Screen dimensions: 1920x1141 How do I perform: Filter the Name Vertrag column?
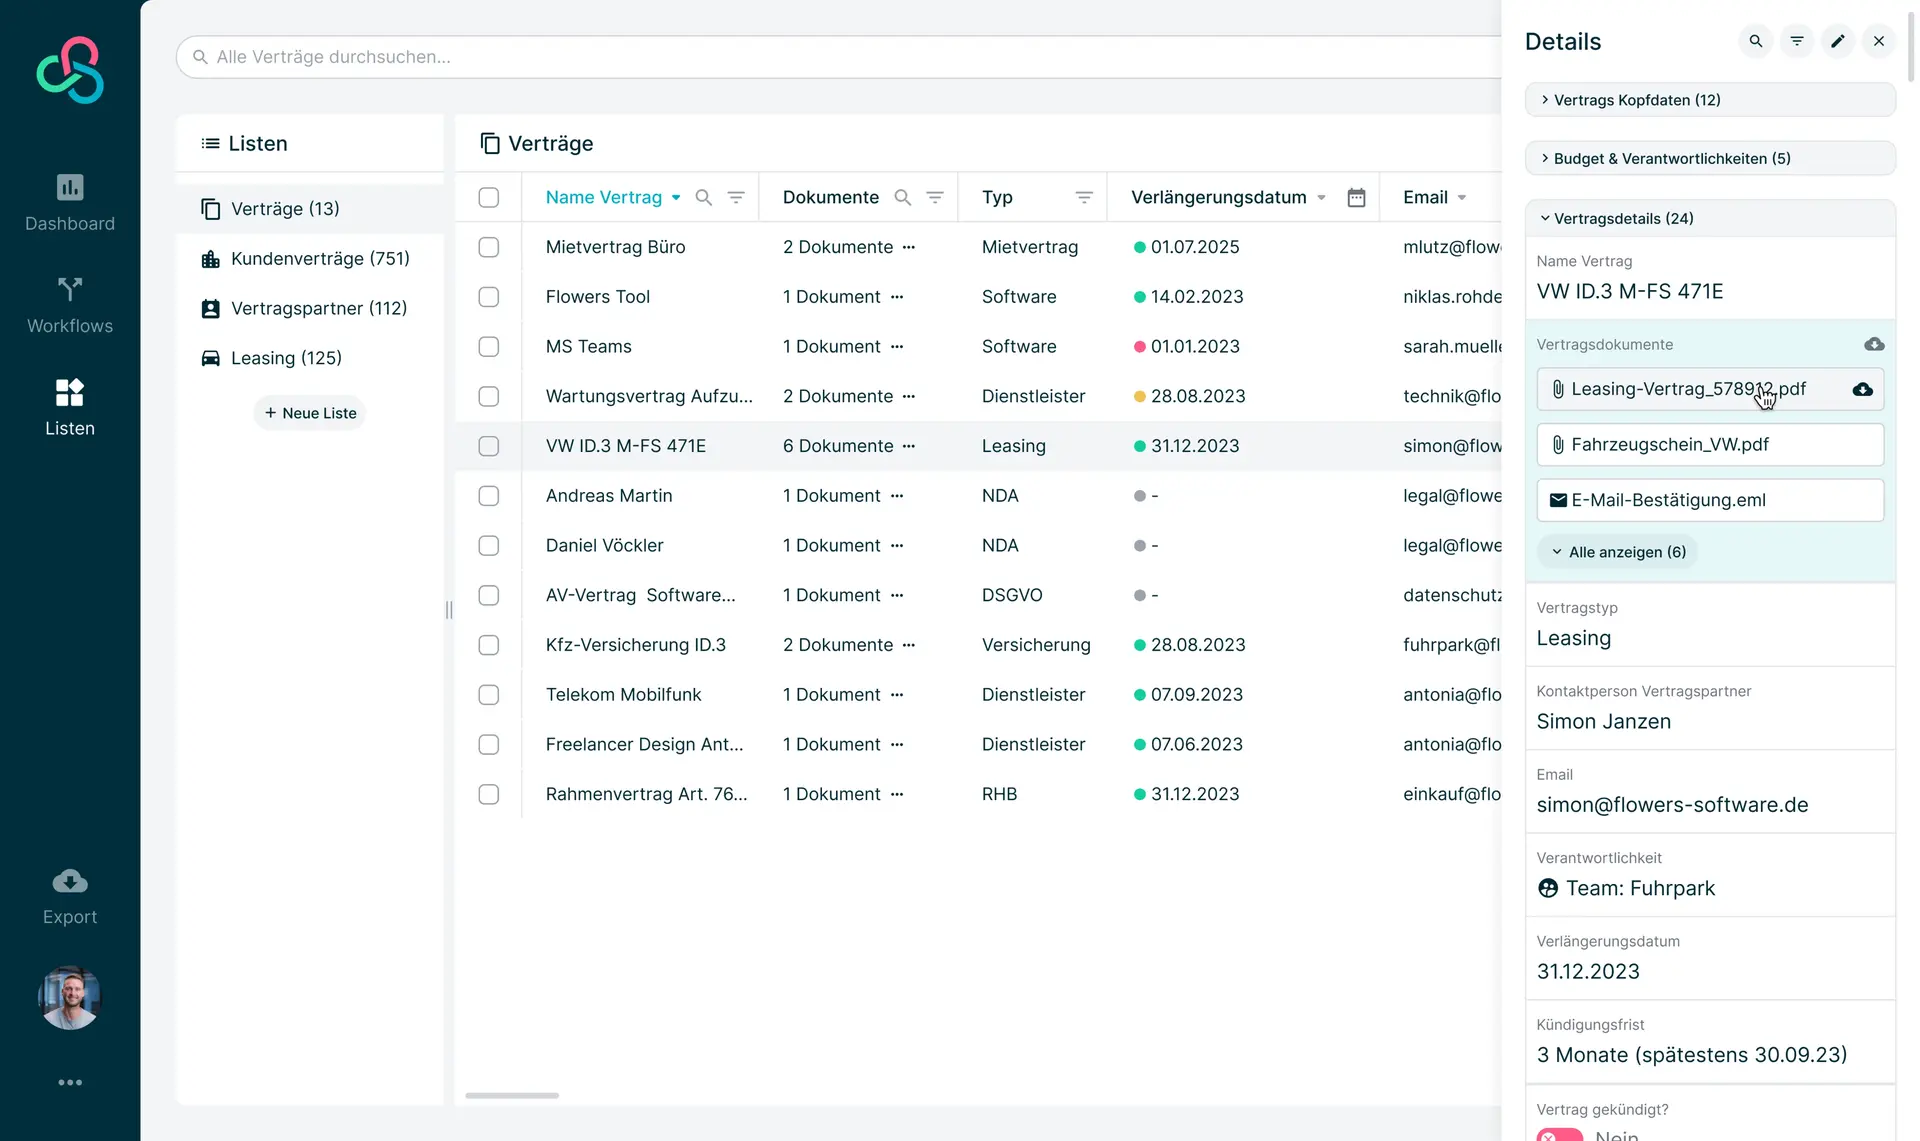(736, 197)
